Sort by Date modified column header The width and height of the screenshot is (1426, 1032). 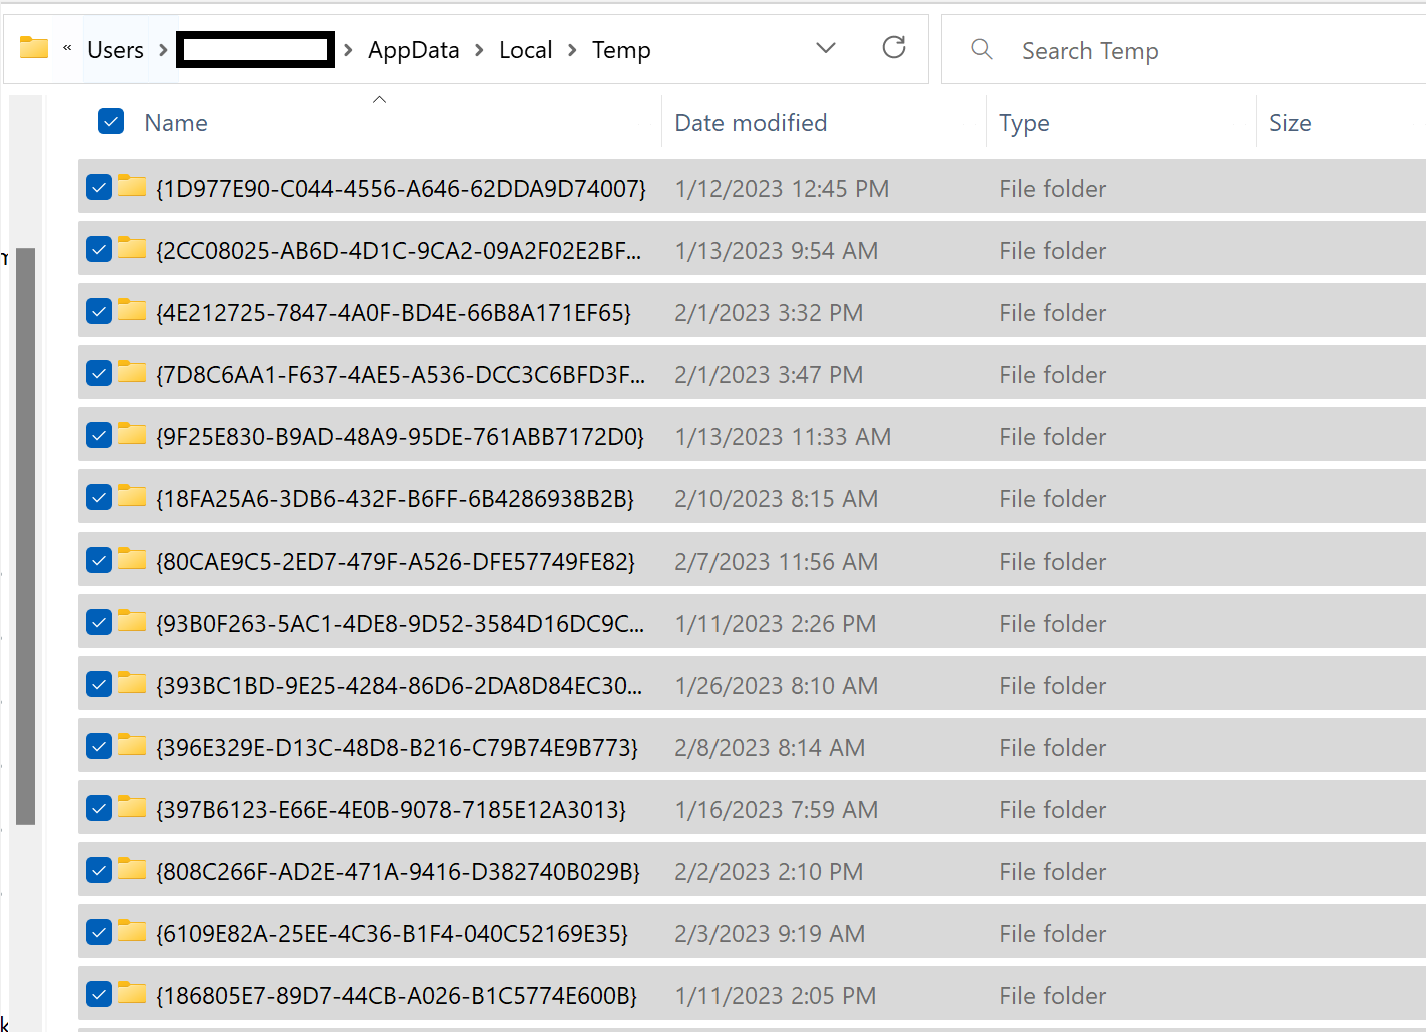[751, 123]
